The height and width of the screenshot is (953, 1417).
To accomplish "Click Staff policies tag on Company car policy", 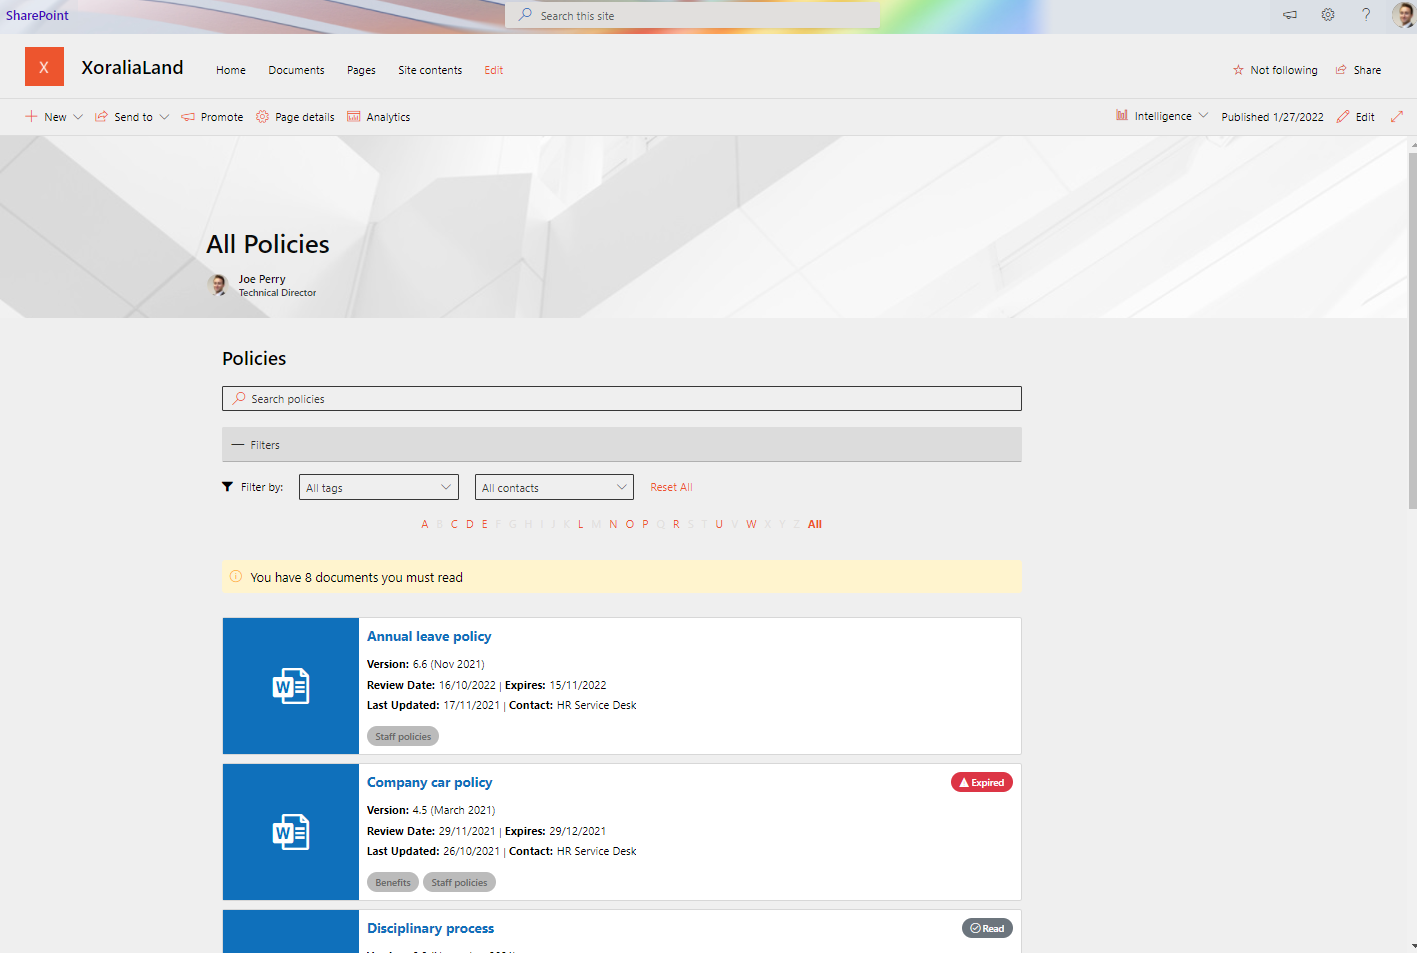I will click(x=459, y=882).
